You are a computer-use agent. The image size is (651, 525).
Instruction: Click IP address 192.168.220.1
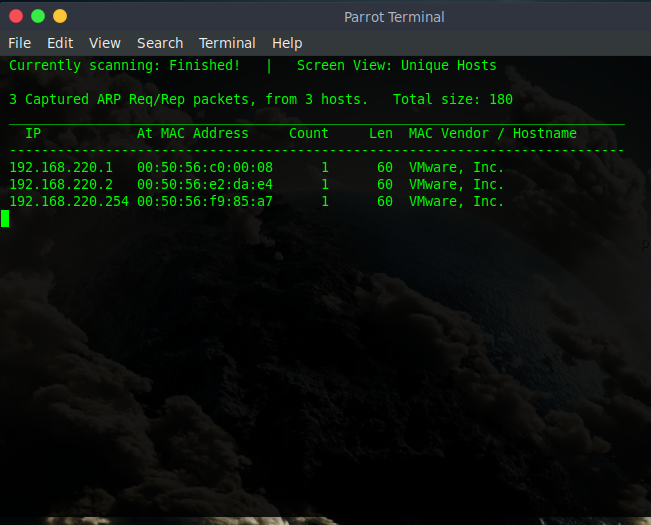pyautogui.click(x=61, y=167)
